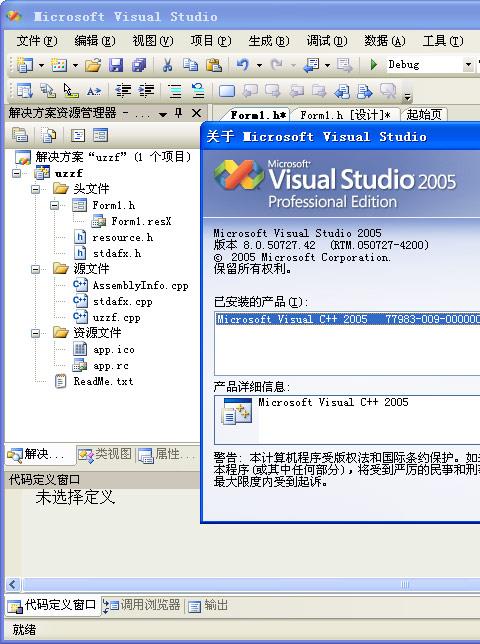This screenshot has width=480, height=644.
Task: Switch to Form1.h [设计] tab
Action: coord(345,115)
